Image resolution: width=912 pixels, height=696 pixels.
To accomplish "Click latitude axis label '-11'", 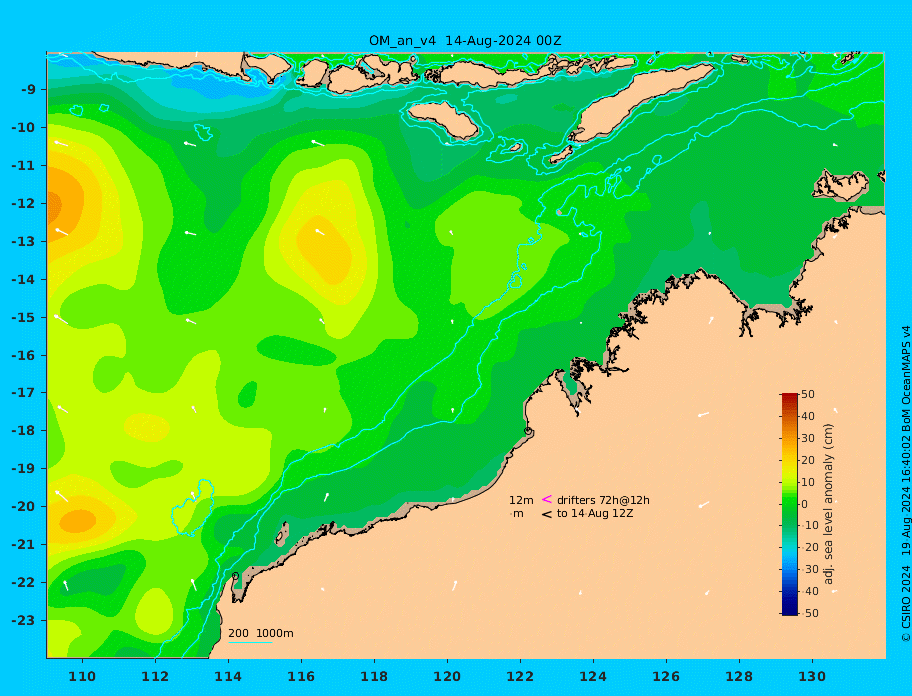I will 23,166.
